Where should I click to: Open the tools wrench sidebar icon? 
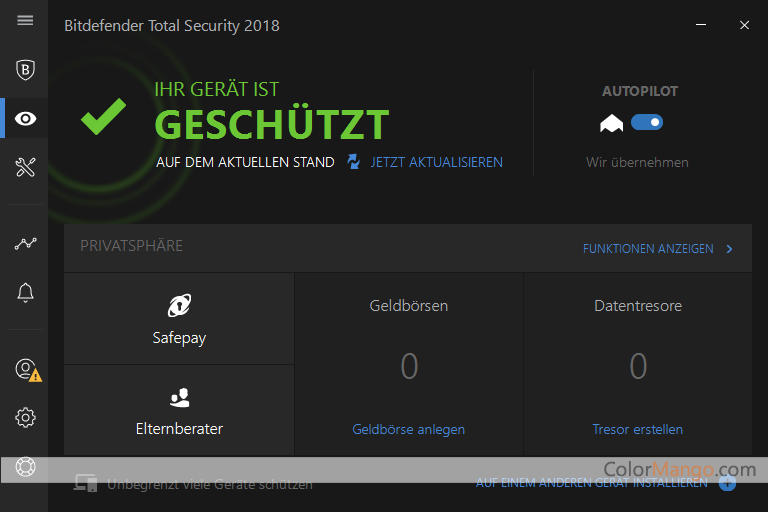25,167
